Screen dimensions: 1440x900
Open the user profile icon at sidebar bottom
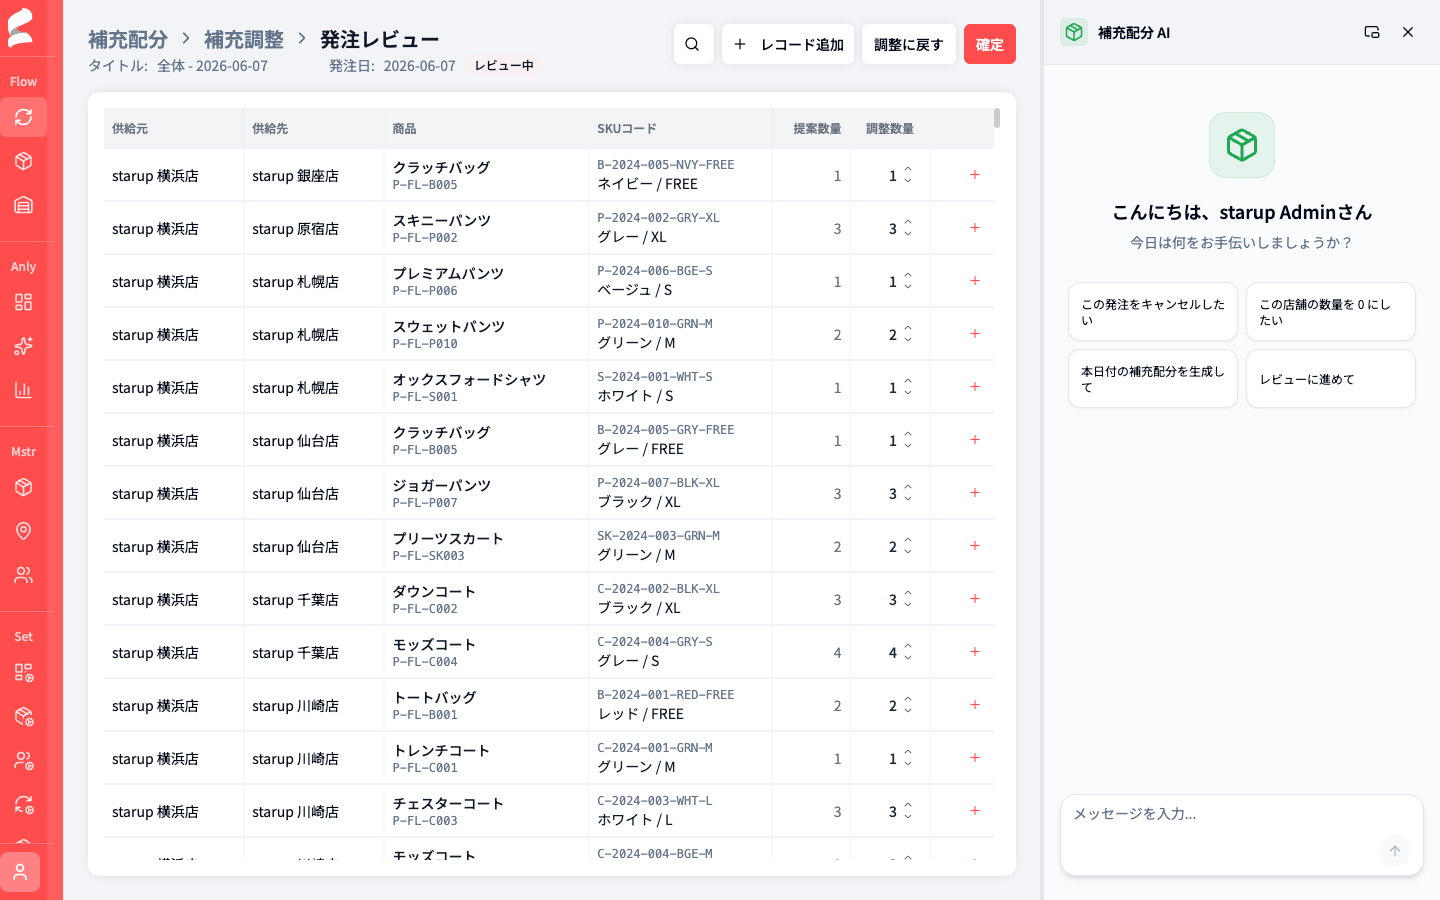(20, 872)
